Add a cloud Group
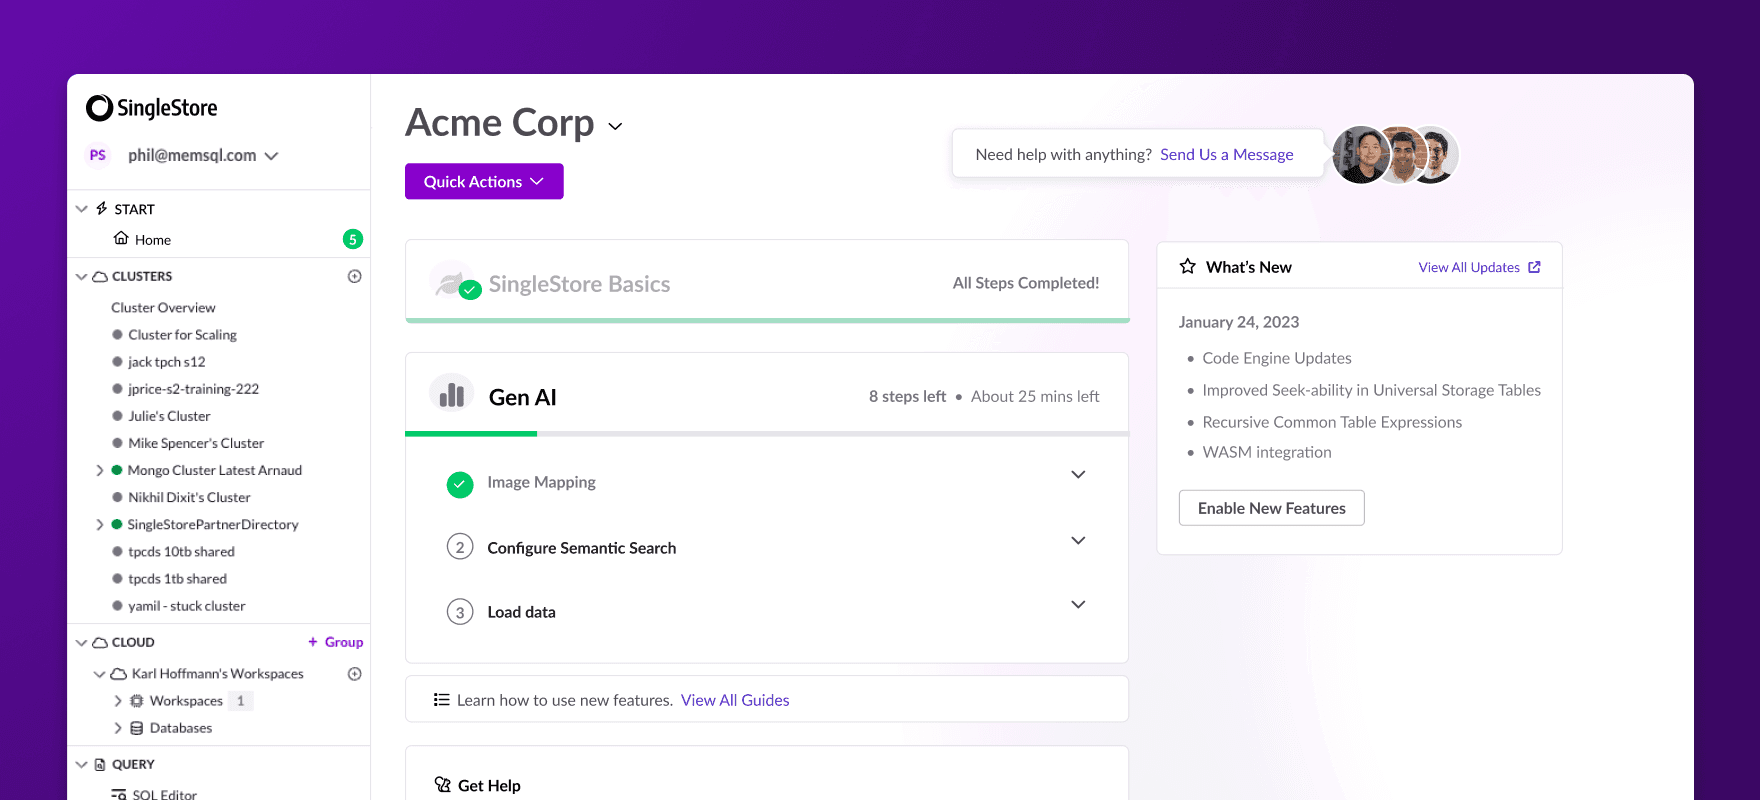Viewport: 1760px width, 800px height. 335,642
